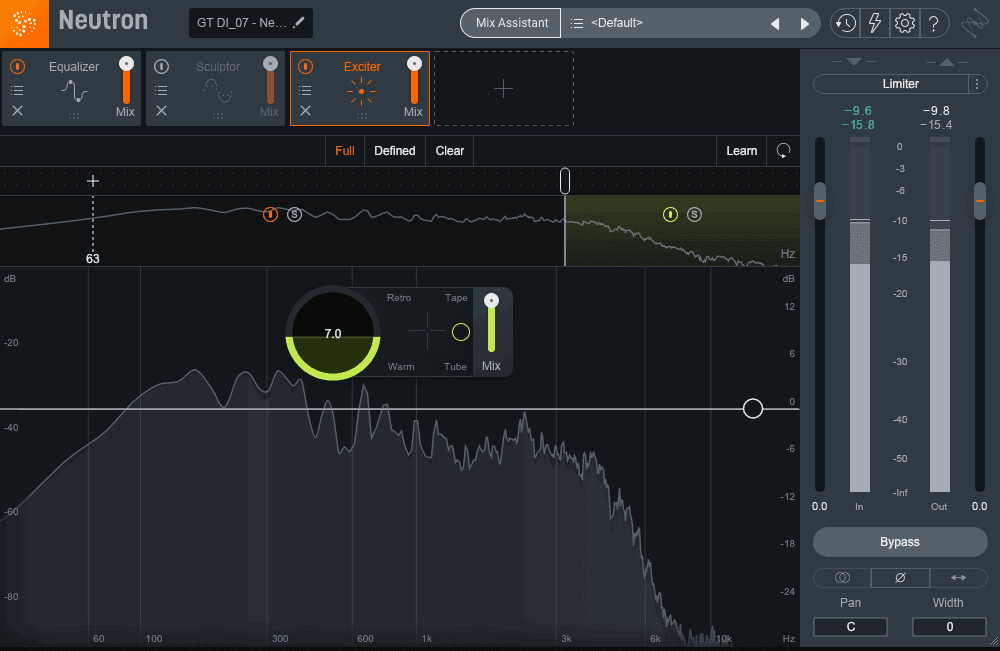Viewport: 1000px width, 651px height.
Task: Click the Retro/Tape/Warm/Tube XY pad puck
Action: click(461, 332)
